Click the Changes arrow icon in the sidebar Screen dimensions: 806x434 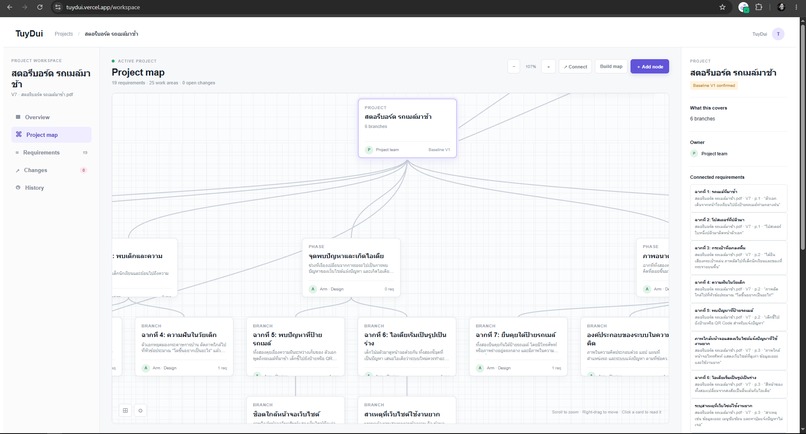[18, 170]
